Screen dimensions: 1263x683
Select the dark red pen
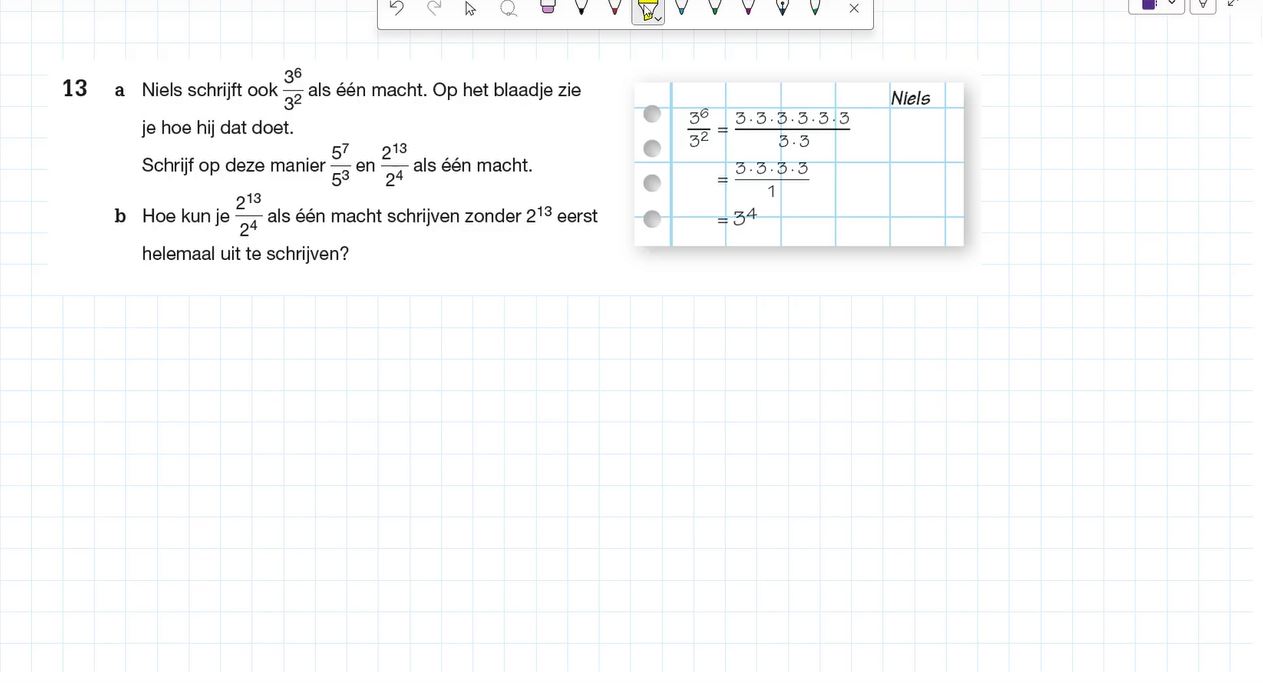point(615,7)
